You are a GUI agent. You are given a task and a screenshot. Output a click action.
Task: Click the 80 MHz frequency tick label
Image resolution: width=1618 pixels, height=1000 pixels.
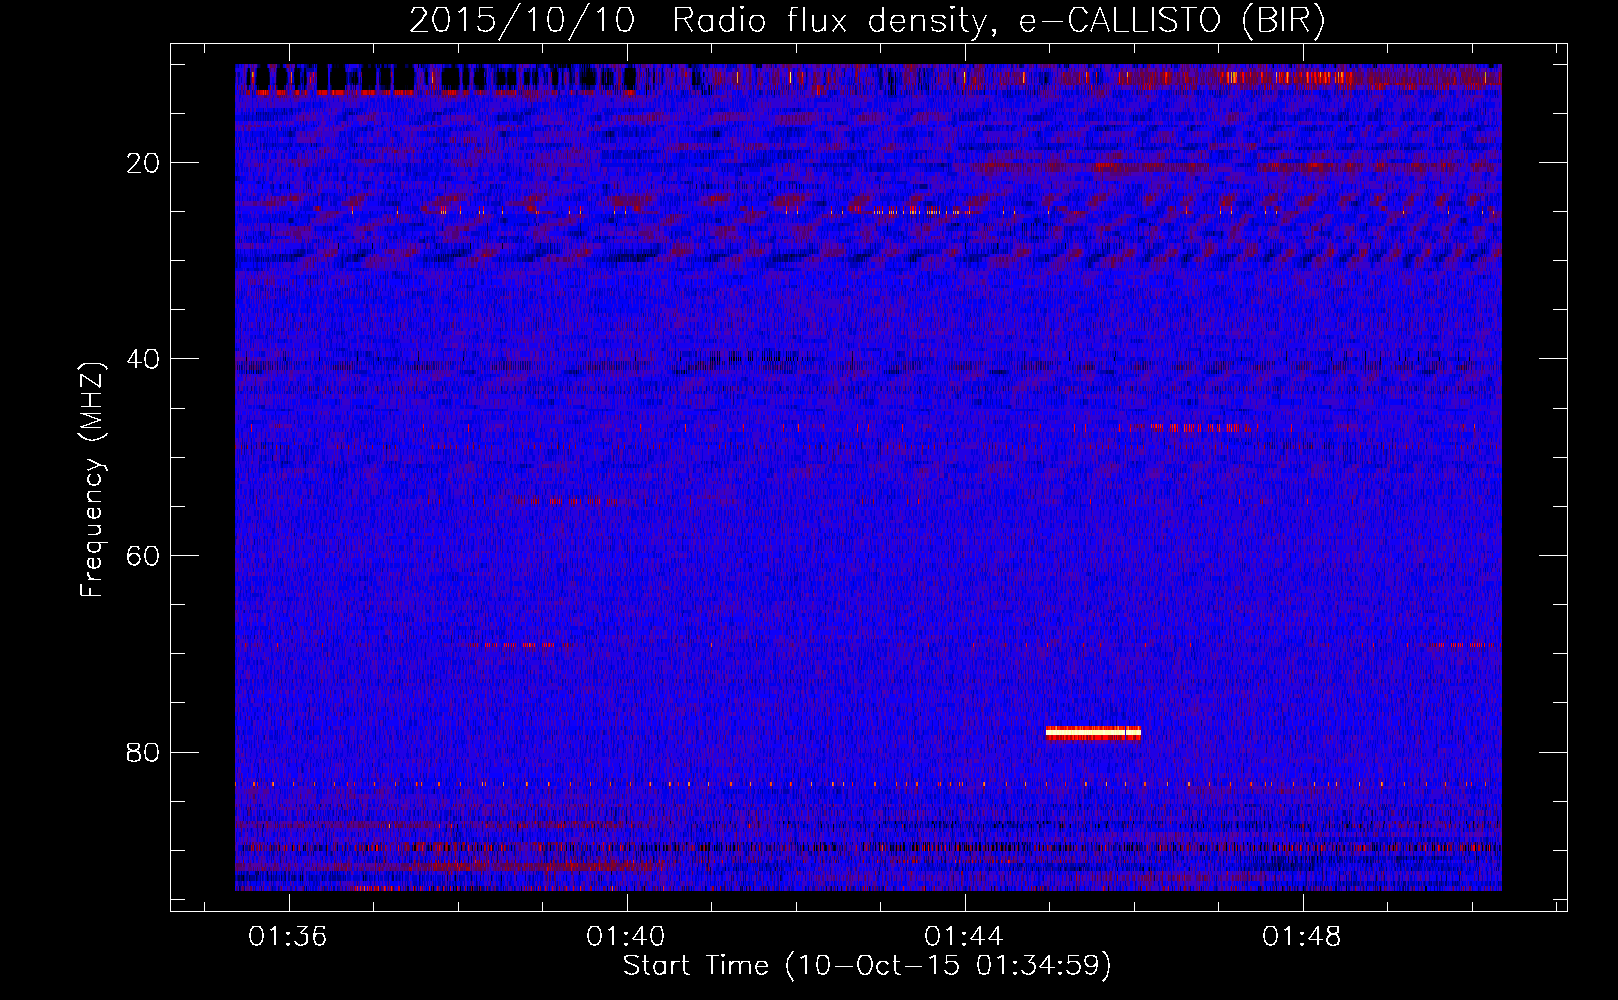tap(144, 752)
